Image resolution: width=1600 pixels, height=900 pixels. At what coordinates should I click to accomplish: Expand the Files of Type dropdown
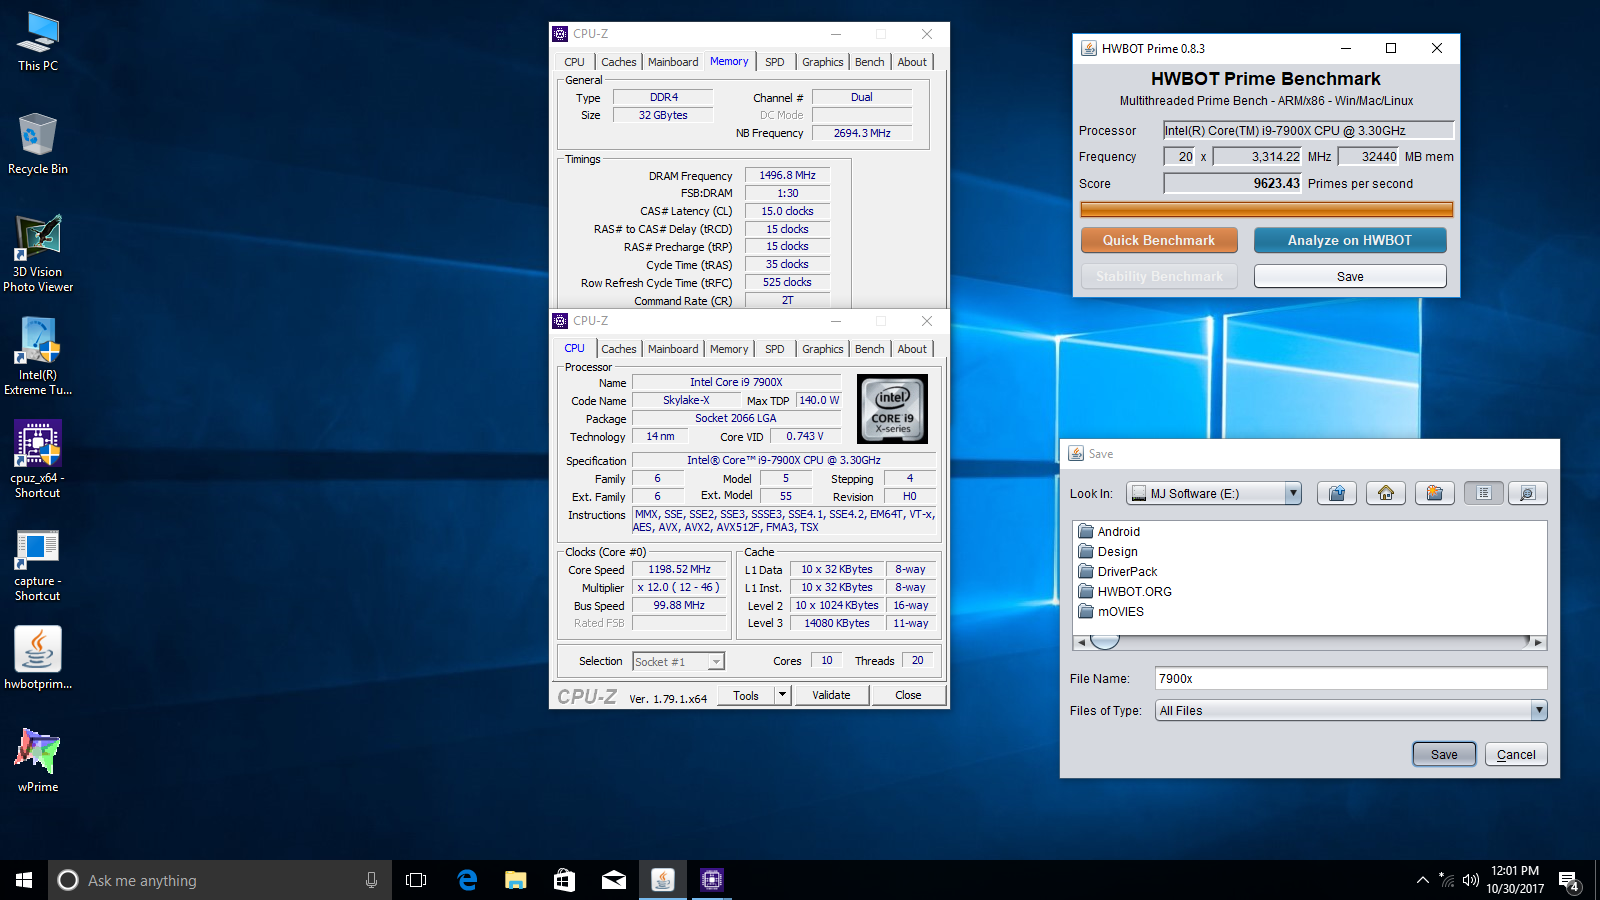[1539, 711]
